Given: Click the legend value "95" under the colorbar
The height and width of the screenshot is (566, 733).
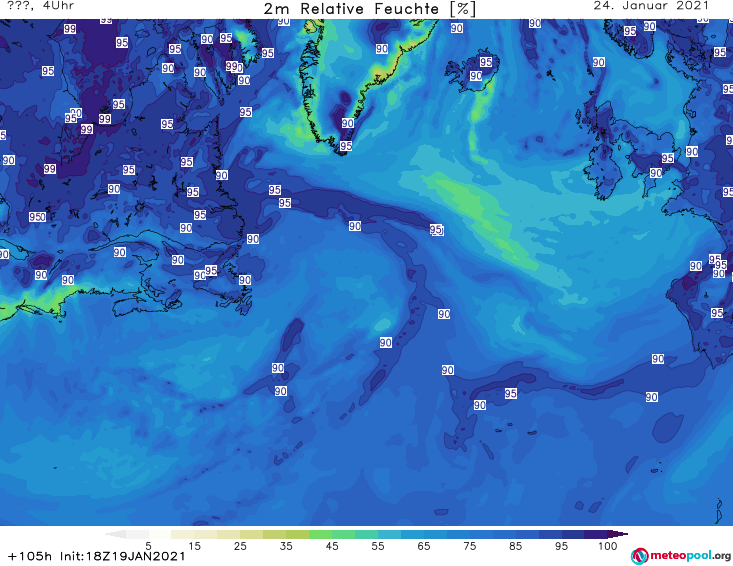Looking at the screenshot, I should pyautogui.click(x=561, y=546).
